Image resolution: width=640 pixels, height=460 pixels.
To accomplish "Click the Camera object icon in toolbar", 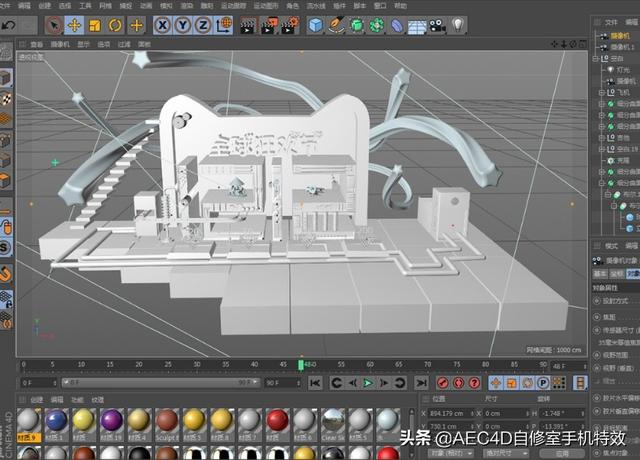I will tap(438, 26).
